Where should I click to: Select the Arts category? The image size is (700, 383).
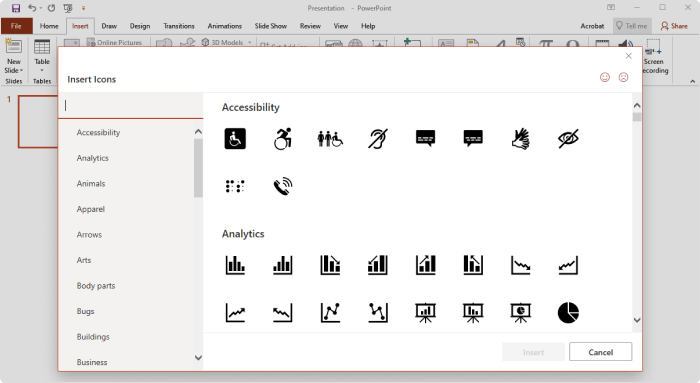84,260
